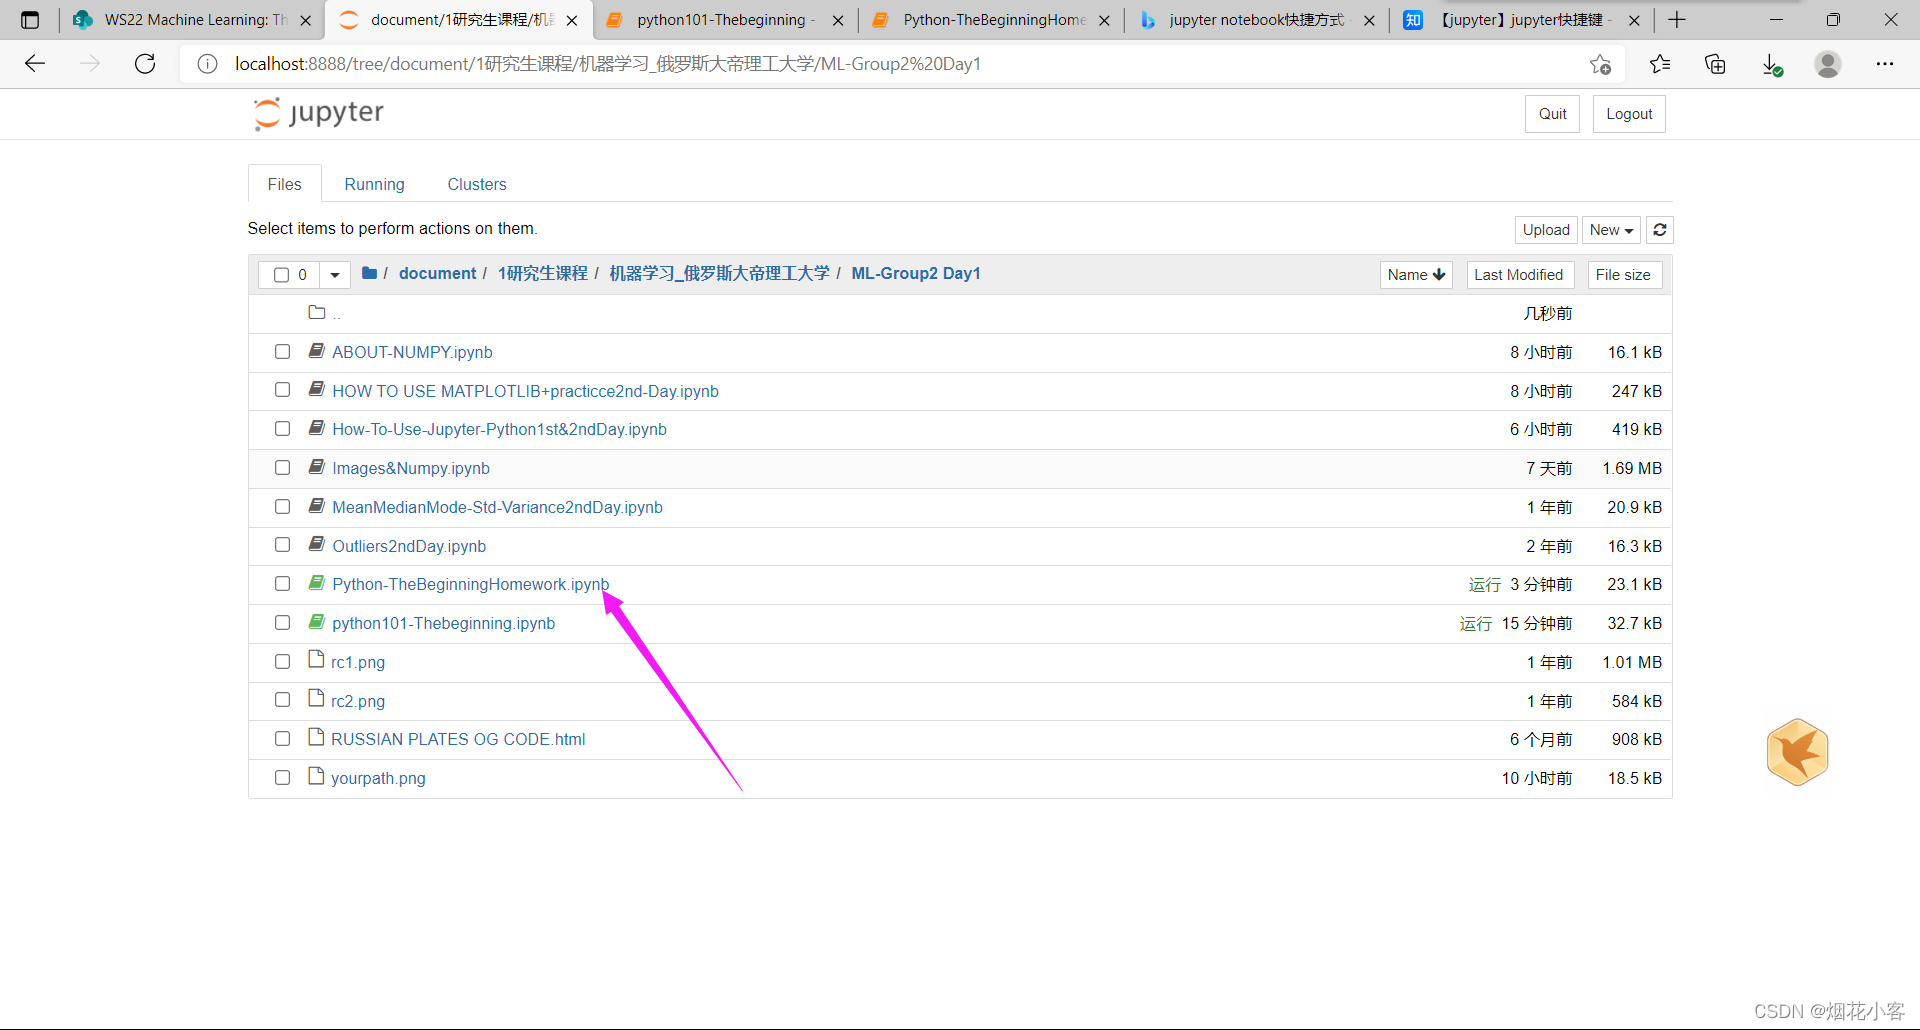Screen dimensions: 1920x1030
Task: Open the selection type dropdown arrow
Action: [335, 274]
